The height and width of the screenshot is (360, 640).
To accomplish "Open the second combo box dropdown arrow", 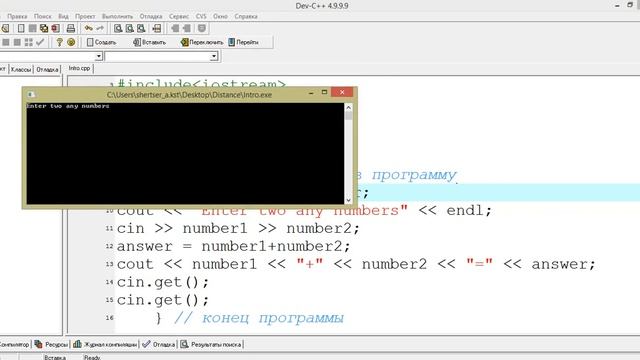I will point(214,56).
